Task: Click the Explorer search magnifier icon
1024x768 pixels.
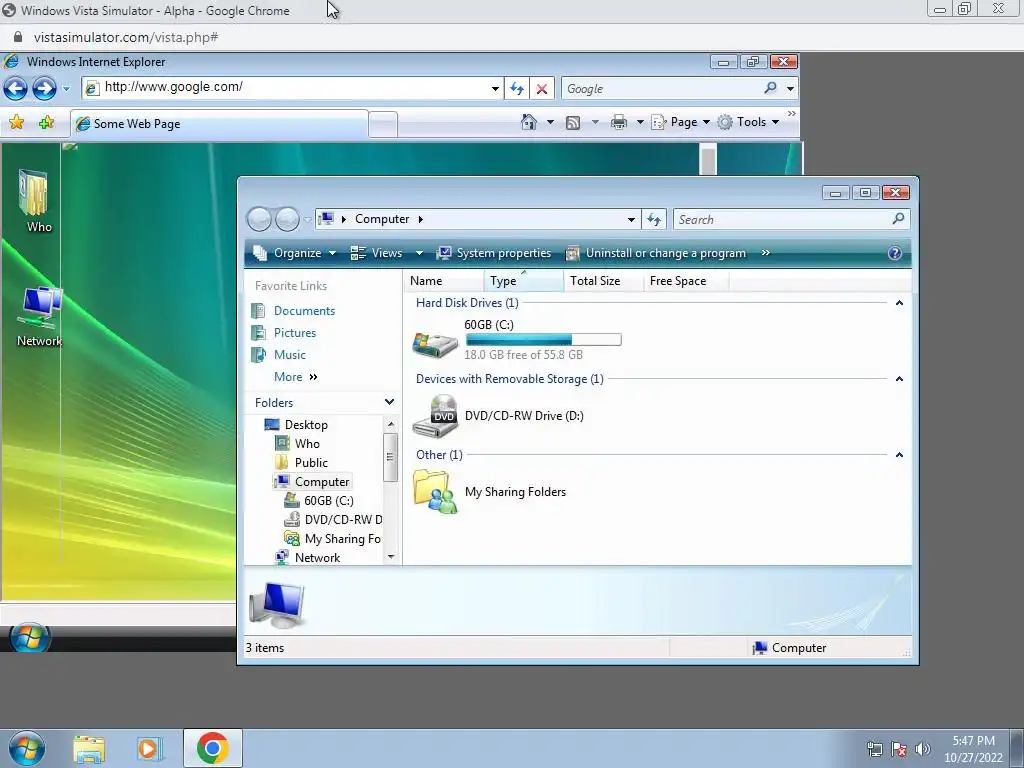Action: tap(899, 219)
